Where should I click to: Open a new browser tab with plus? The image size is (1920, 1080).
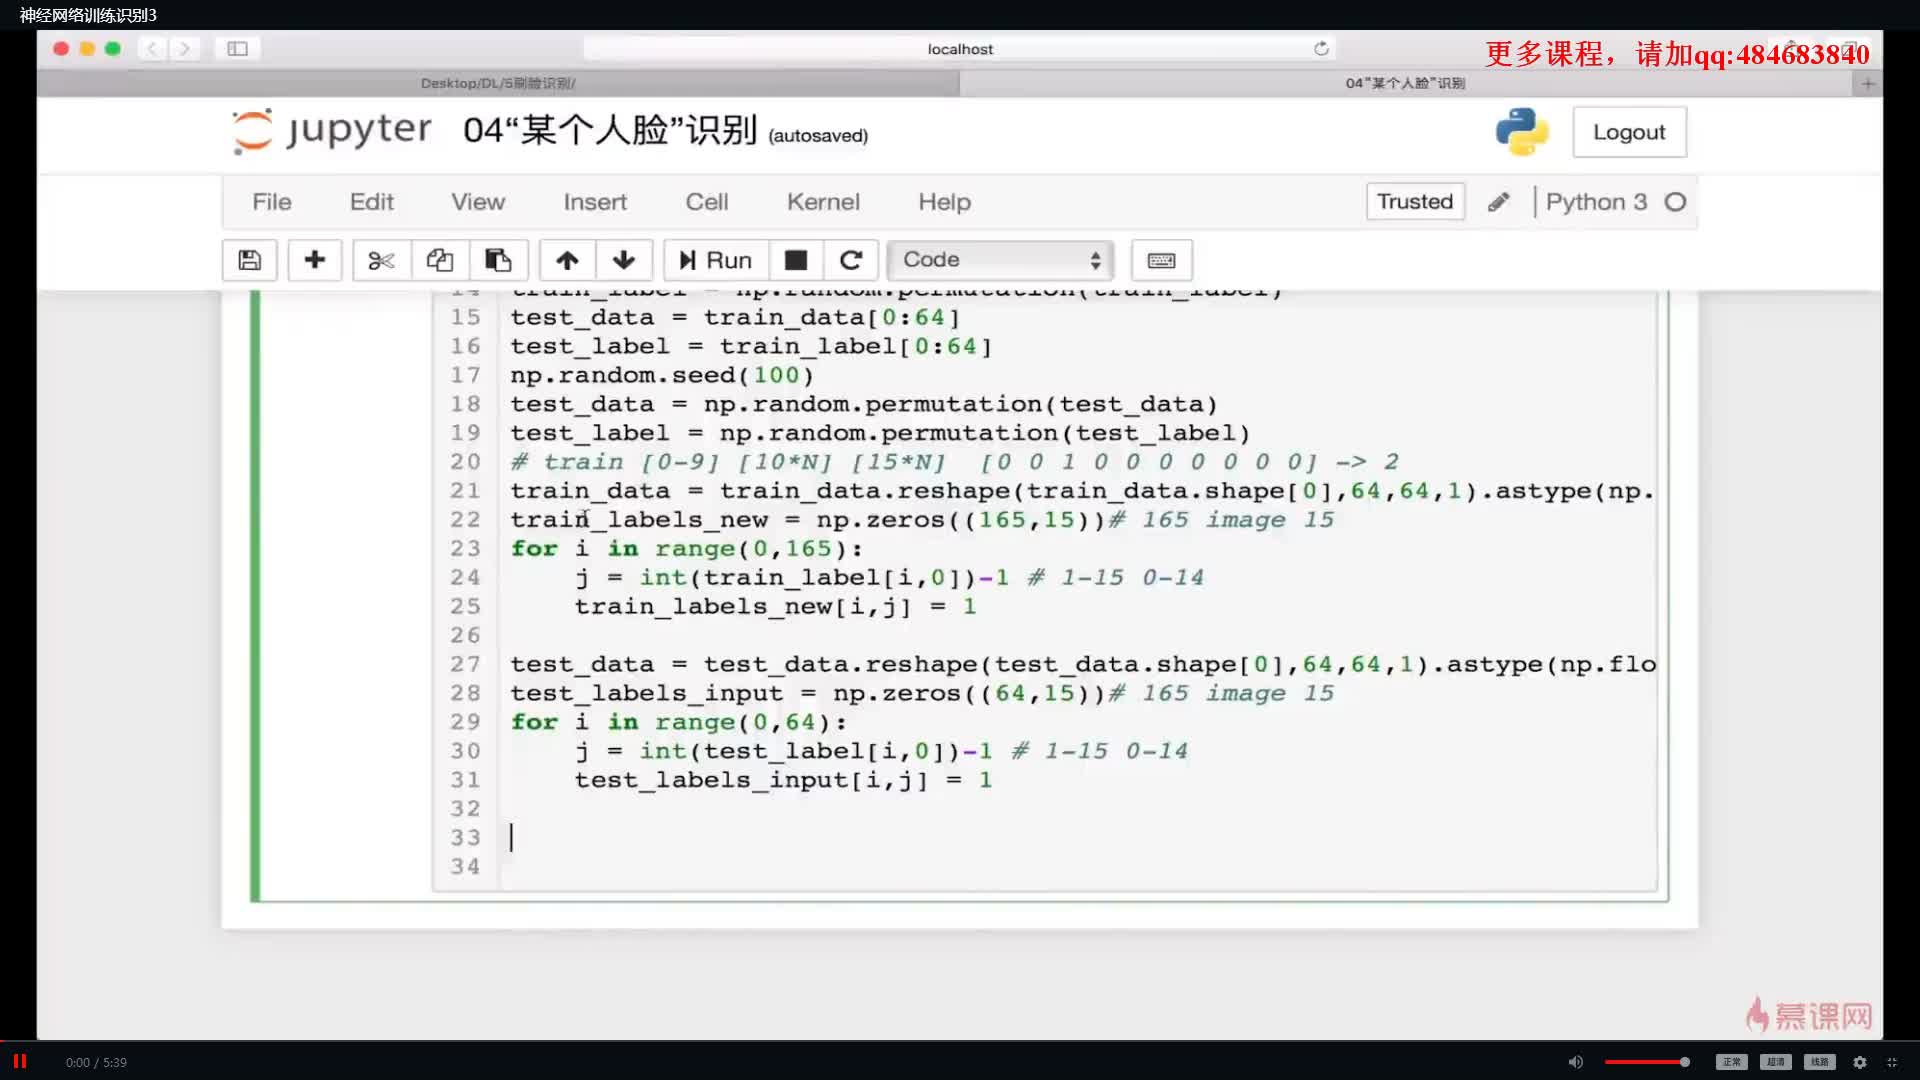coord(1867,83)
